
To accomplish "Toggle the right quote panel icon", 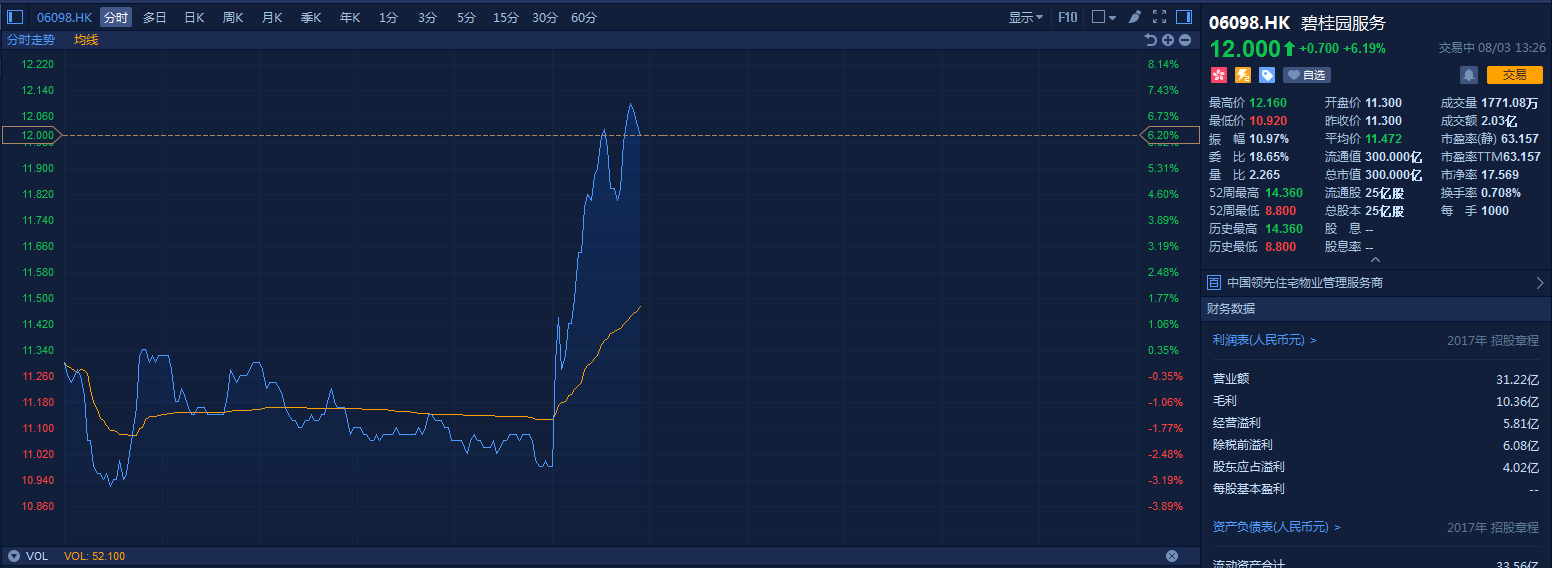I will coord(1184,17).
